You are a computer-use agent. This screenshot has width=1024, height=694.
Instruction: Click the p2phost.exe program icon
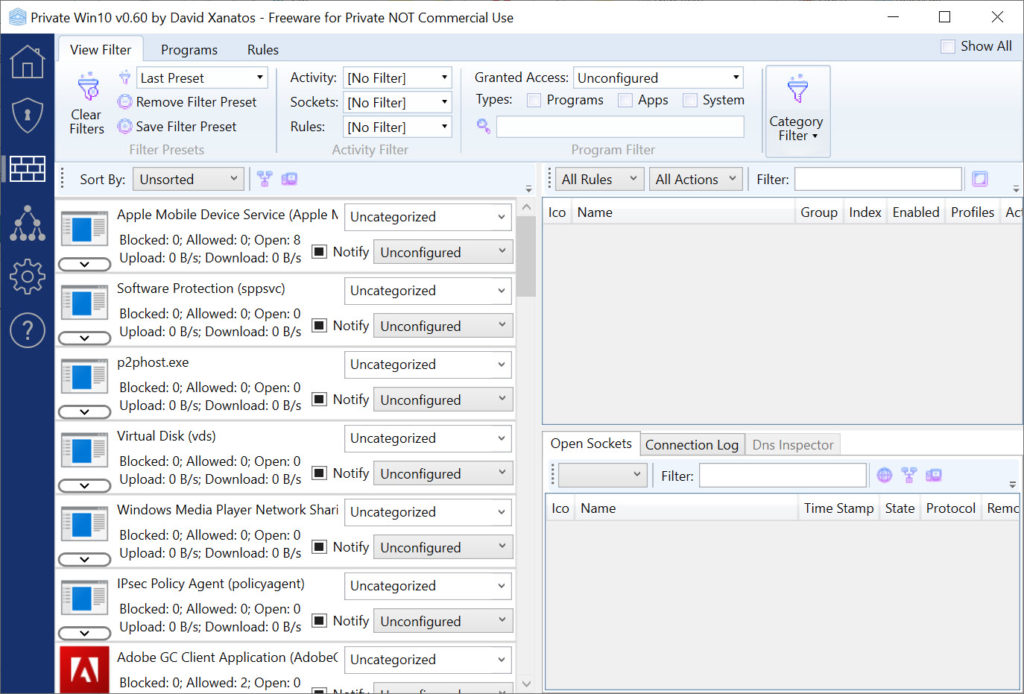84,376
